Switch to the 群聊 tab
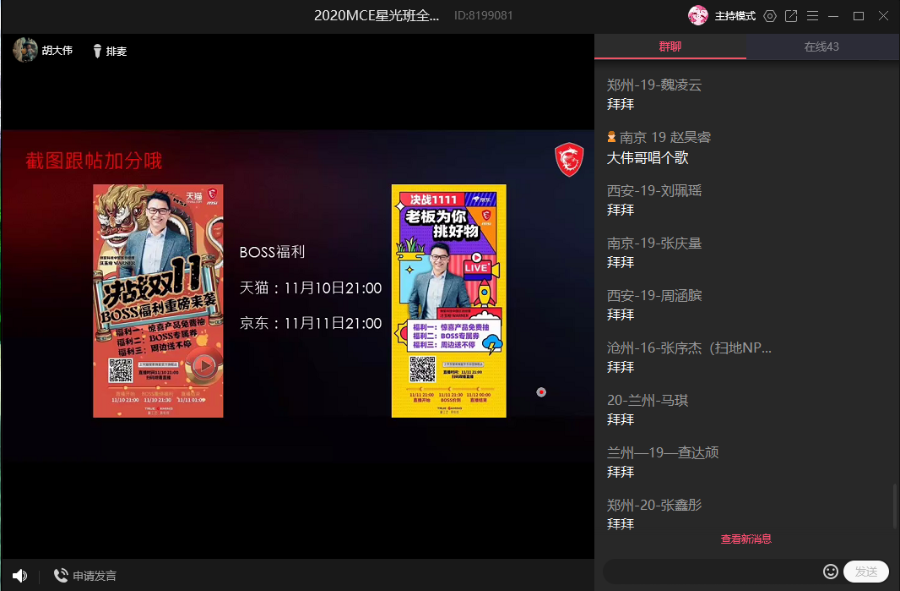 coord(670,46)
